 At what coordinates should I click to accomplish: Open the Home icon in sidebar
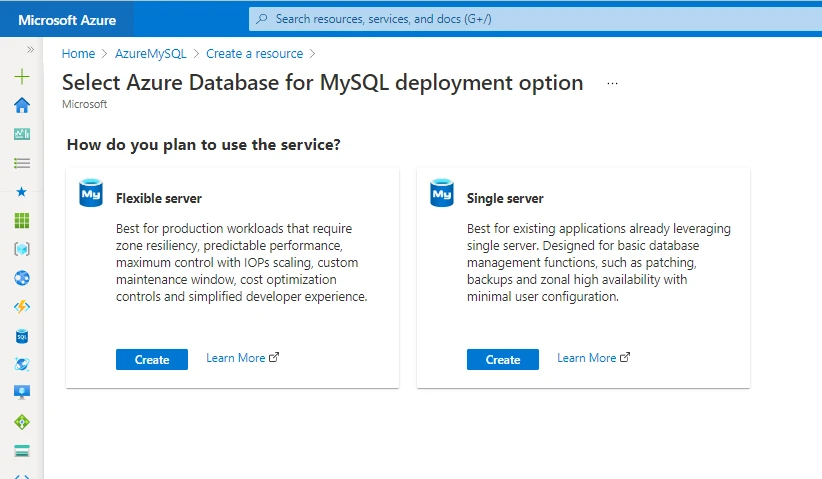(x=21, y=105)
